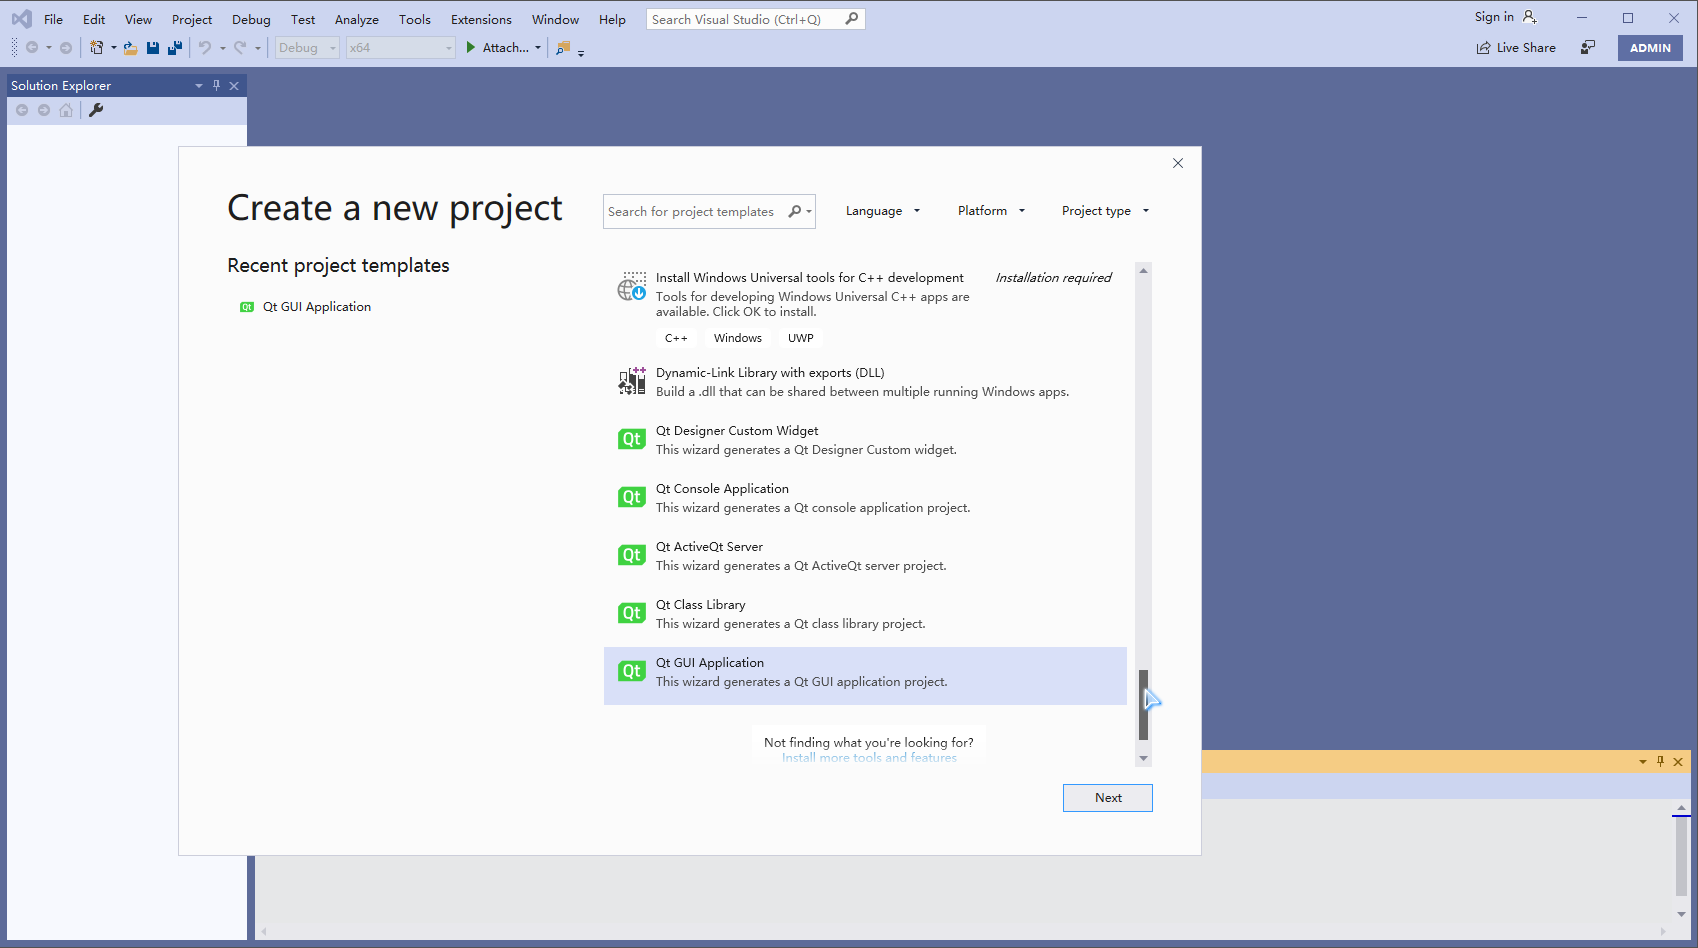
Task: Click the Navigate Backward toolbar icon
Action: point(32,47)
